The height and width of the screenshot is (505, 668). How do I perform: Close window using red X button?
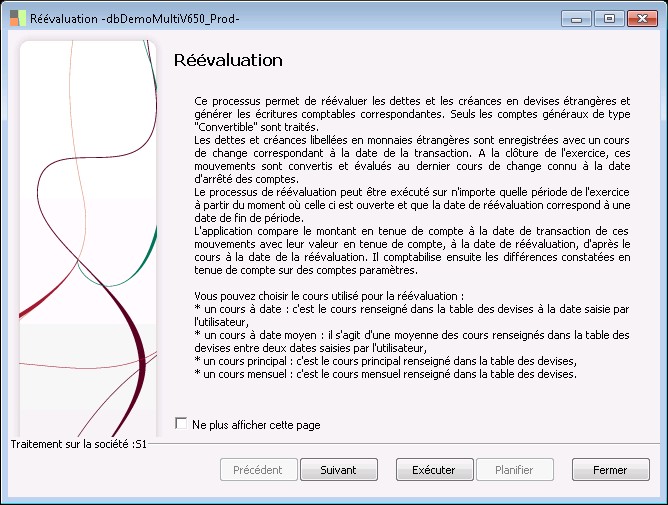[x=642, y=19]
